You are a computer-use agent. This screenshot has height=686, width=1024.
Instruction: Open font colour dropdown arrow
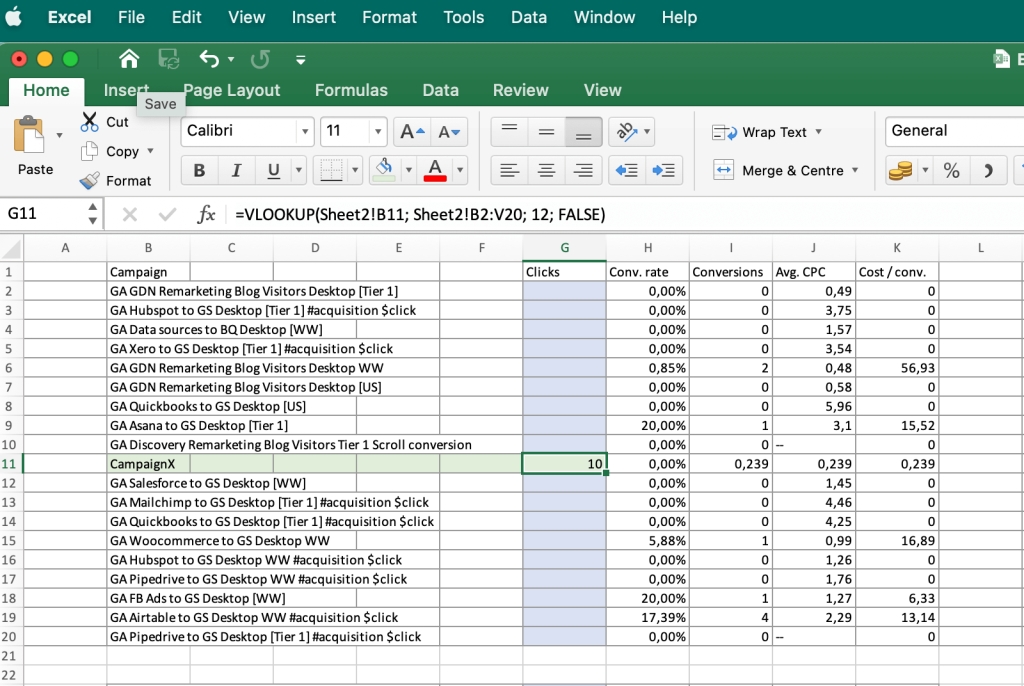(460, 171)
